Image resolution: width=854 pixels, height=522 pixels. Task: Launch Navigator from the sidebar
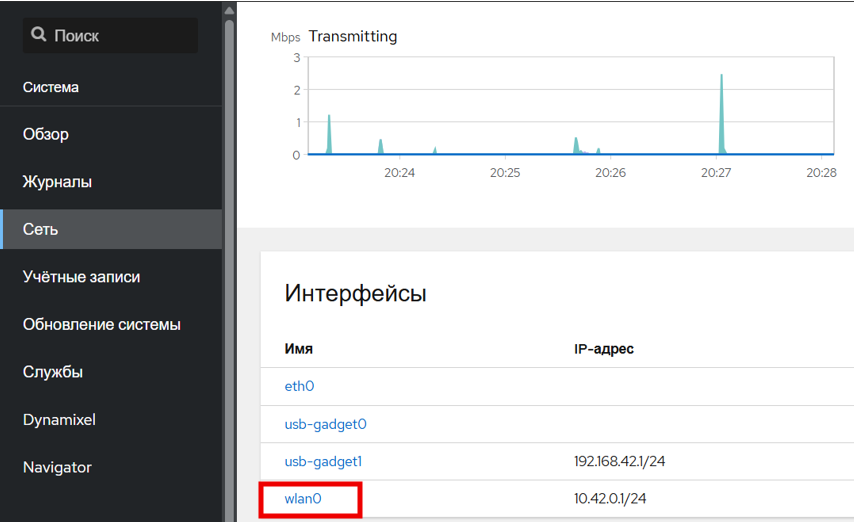coord(57,467)
